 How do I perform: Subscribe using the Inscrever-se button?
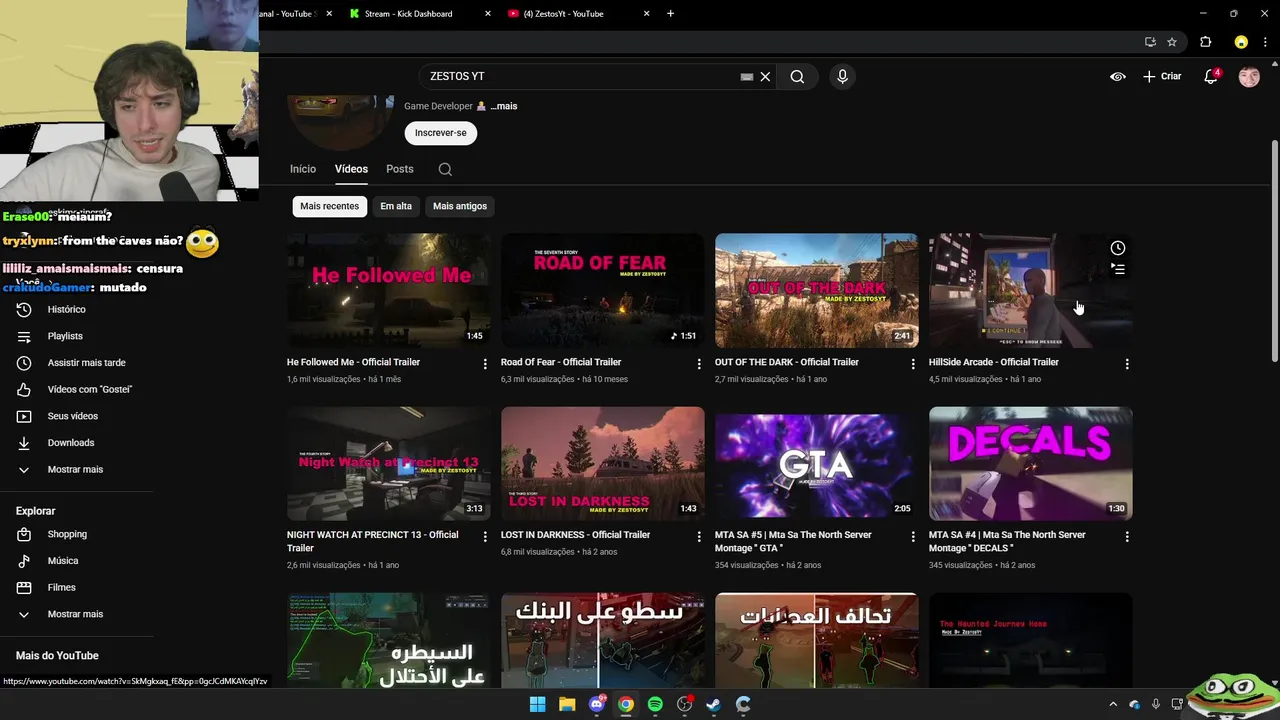440,133
